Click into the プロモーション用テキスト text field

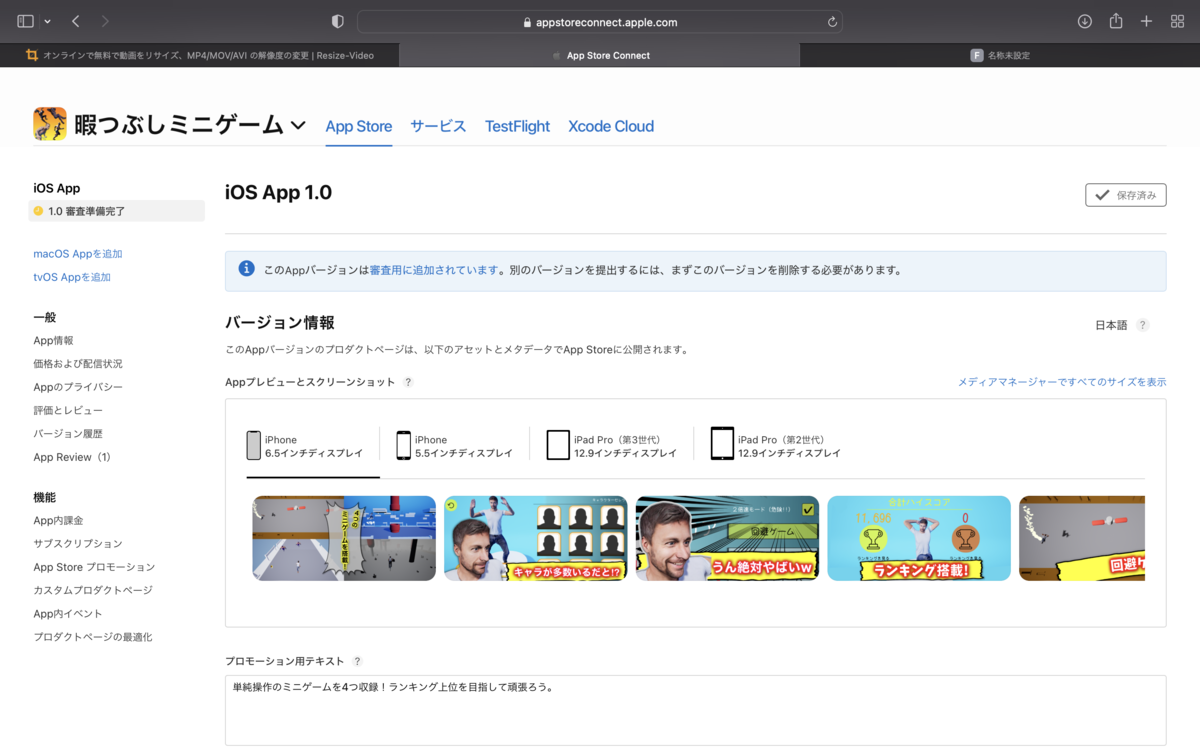(x=695, y=710)
